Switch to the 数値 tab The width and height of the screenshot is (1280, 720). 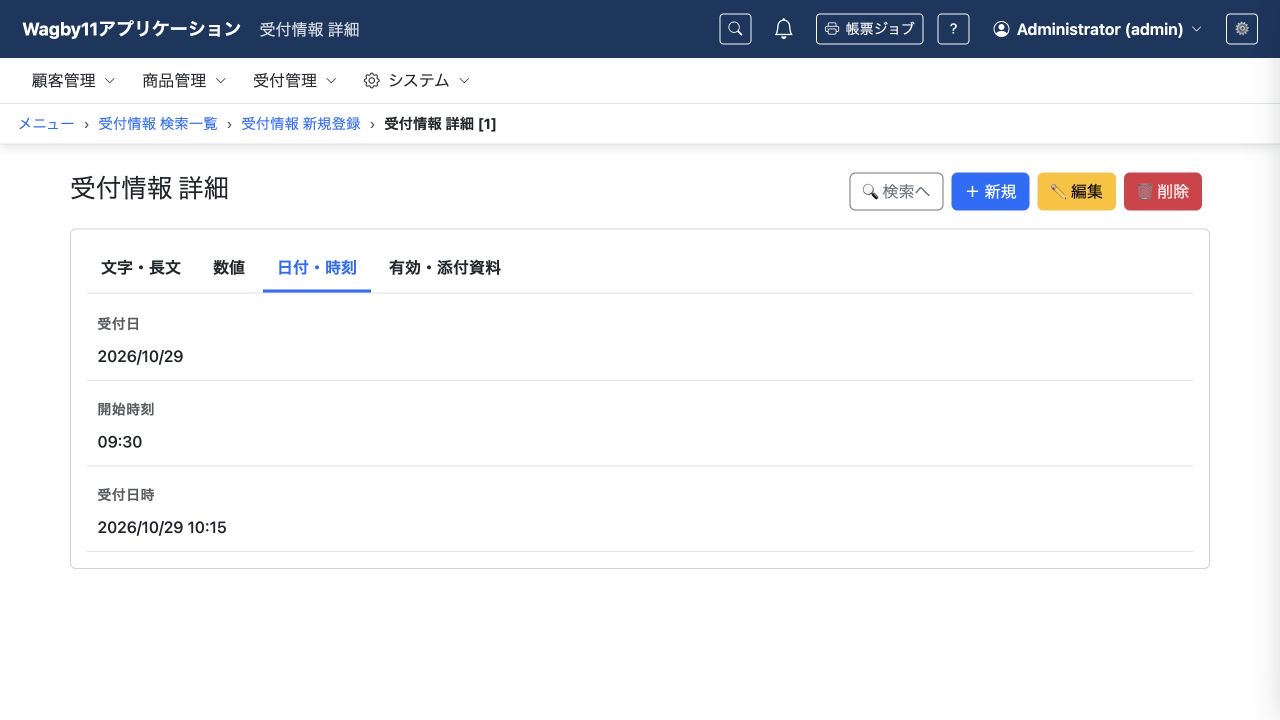(x=229, y=268)
